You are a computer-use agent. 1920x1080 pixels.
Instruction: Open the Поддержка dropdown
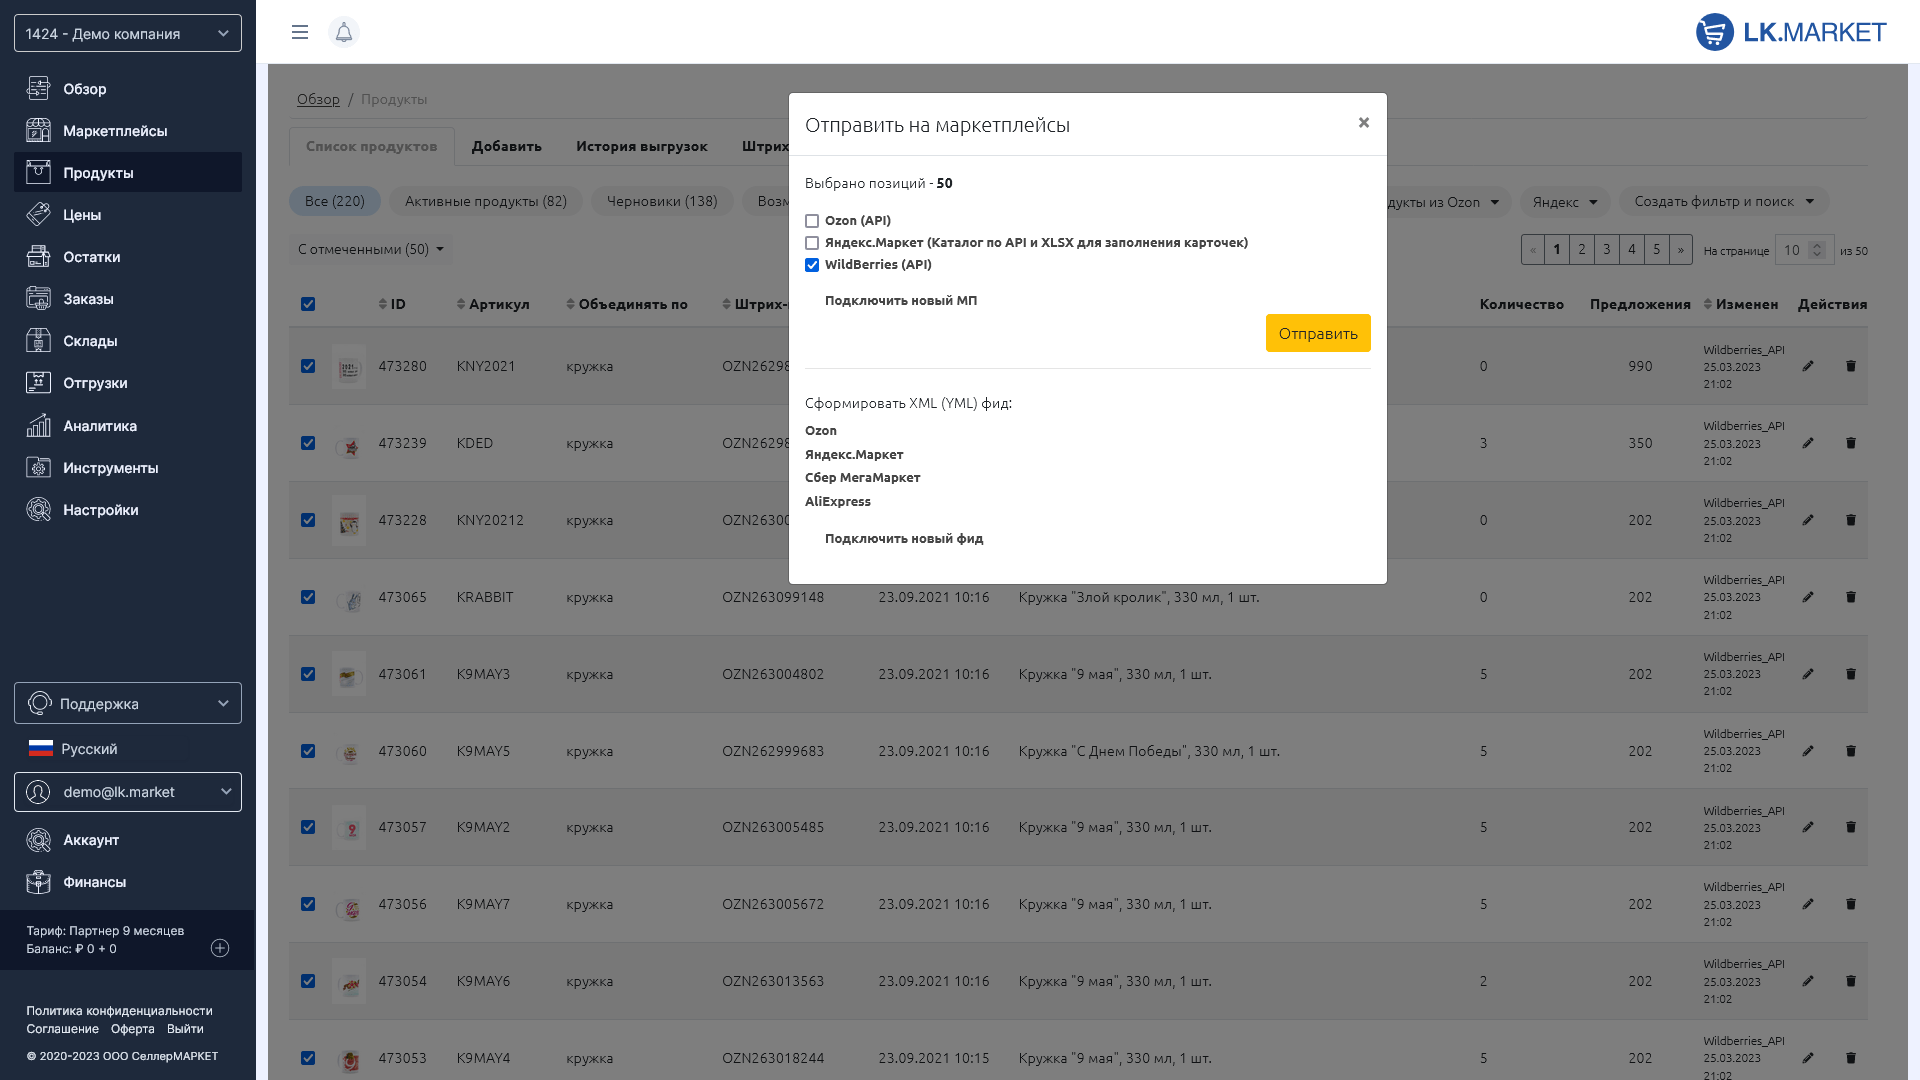[128, 704]
